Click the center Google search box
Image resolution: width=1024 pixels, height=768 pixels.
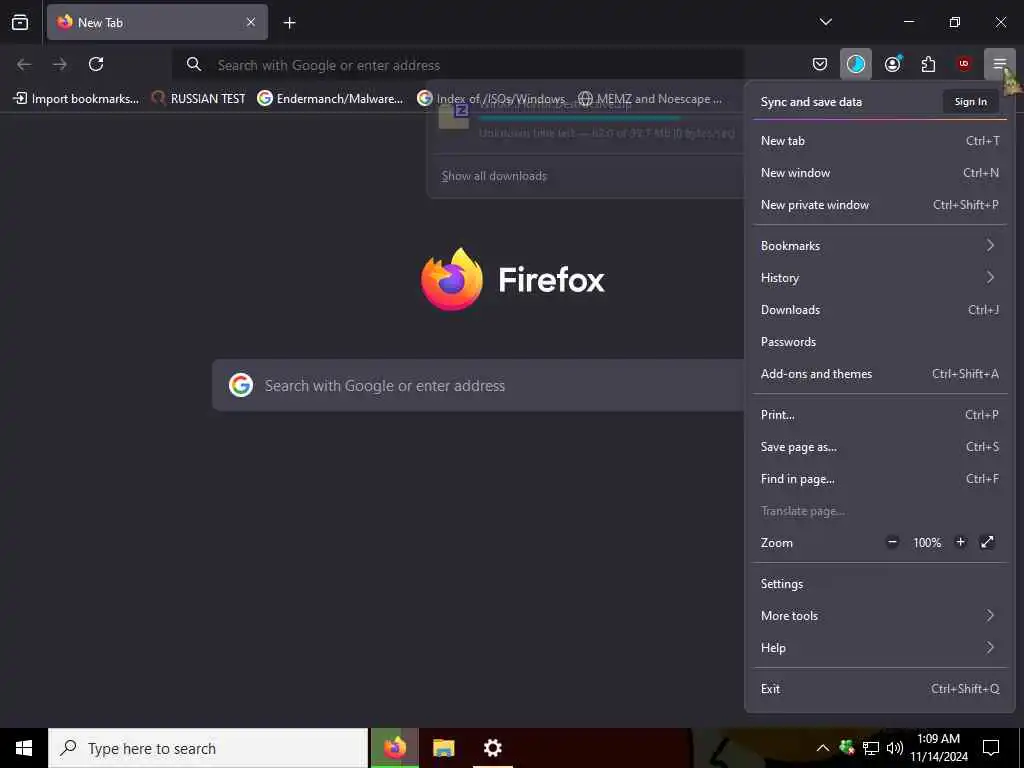[x=478, y=385]
